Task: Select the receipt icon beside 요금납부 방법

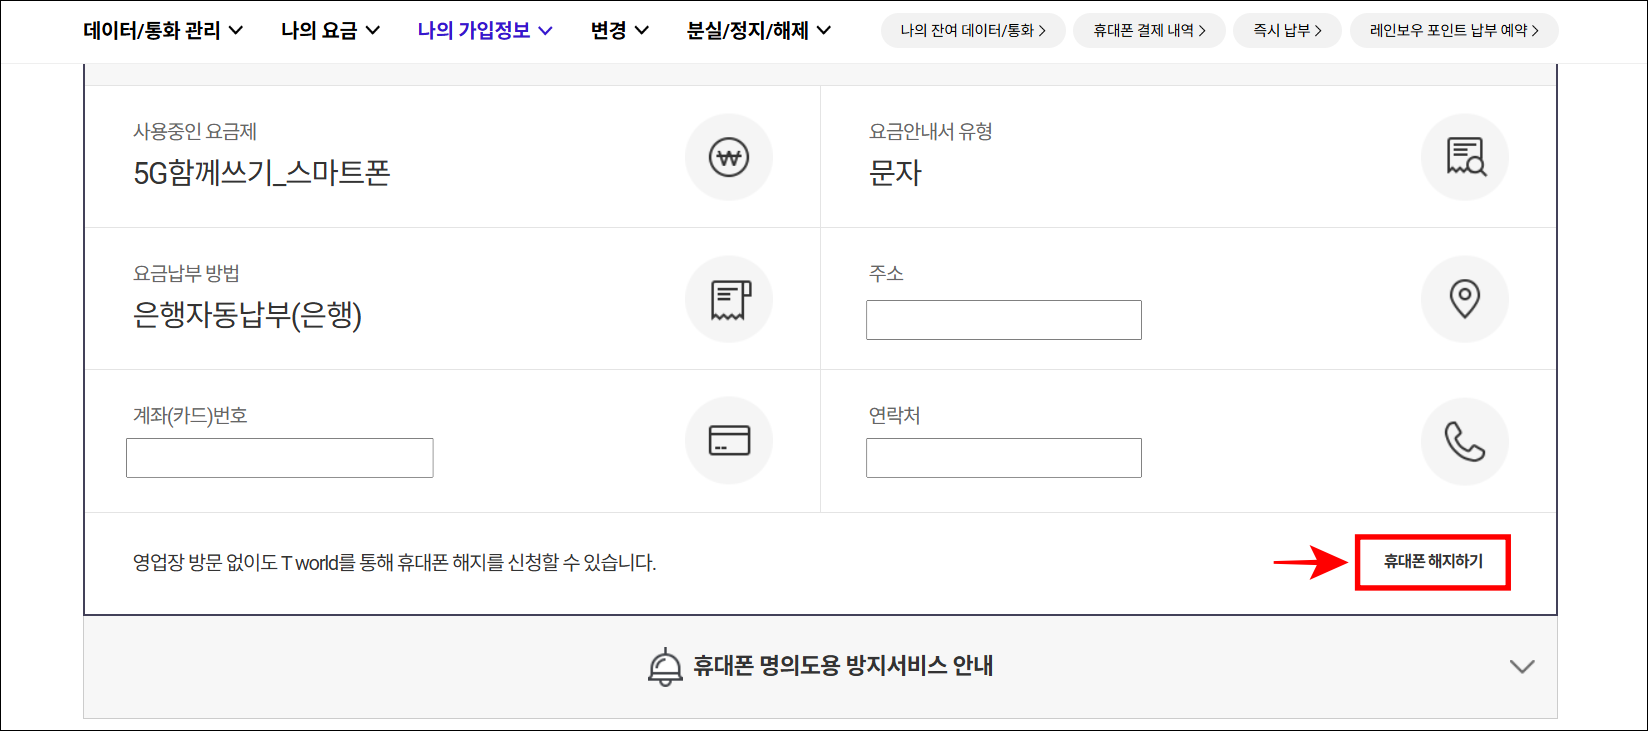Action: (x=729, y=299)
